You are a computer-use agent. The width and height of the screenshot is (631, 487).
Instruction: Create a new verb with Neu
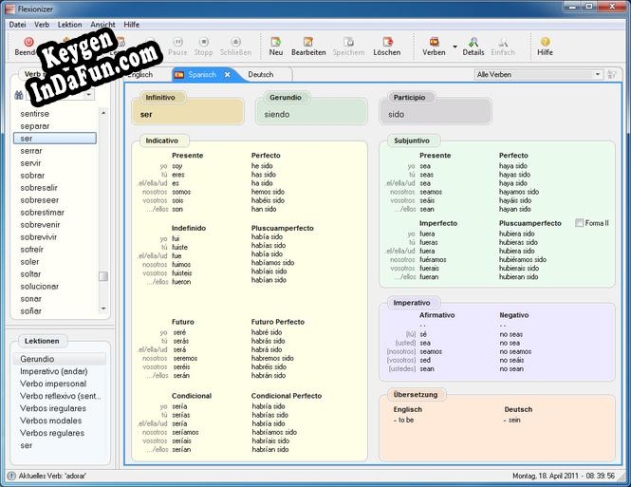click(276, 47)
